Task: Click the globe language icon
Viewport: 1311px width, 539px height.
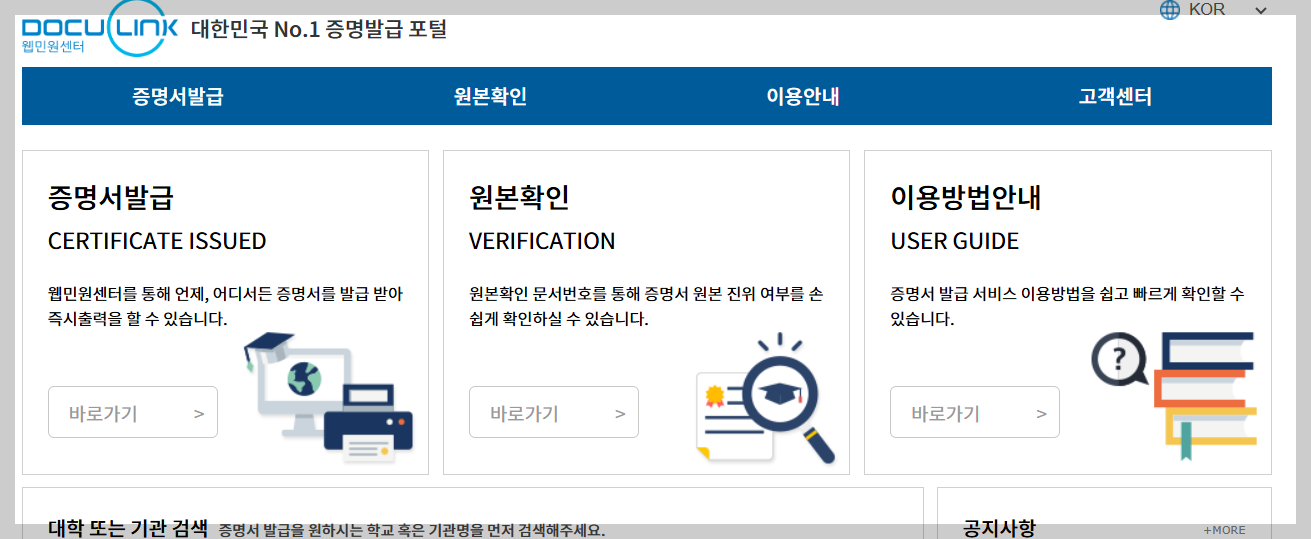Action: (x=1169, y=10)
